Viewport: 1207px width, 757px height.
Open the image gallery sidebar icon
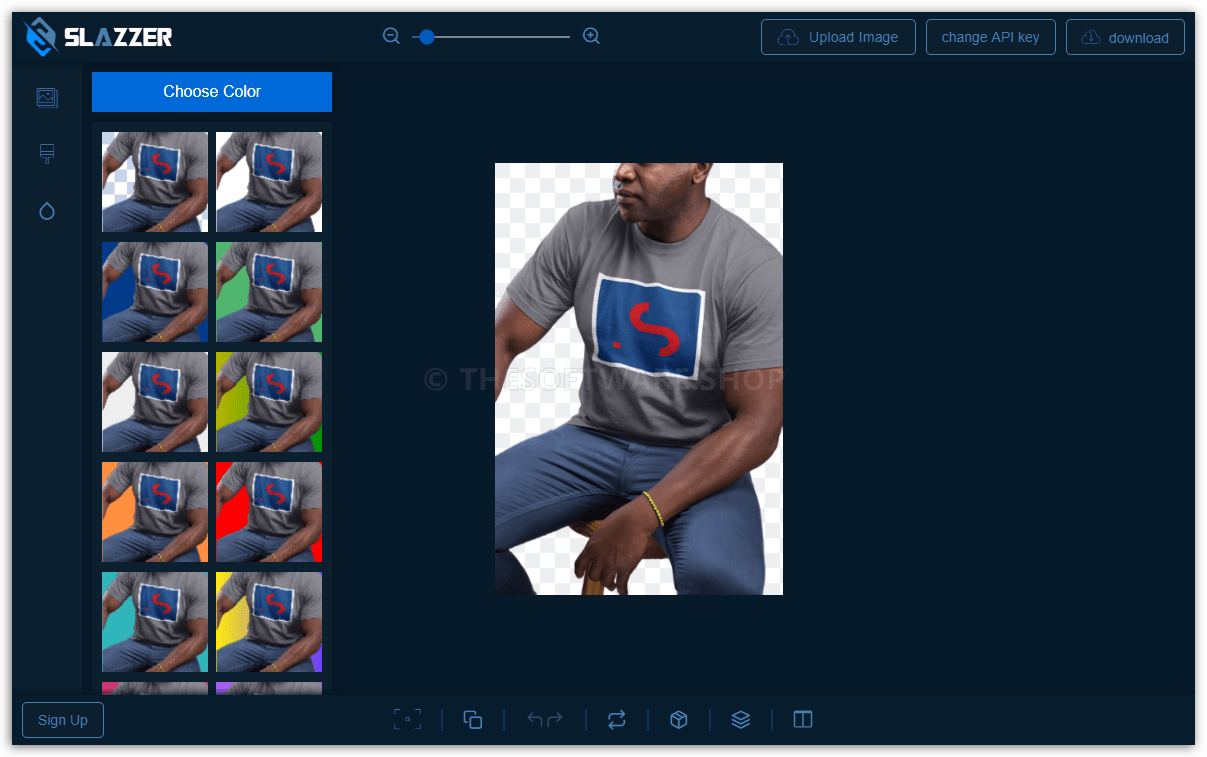tap(47, 97)
